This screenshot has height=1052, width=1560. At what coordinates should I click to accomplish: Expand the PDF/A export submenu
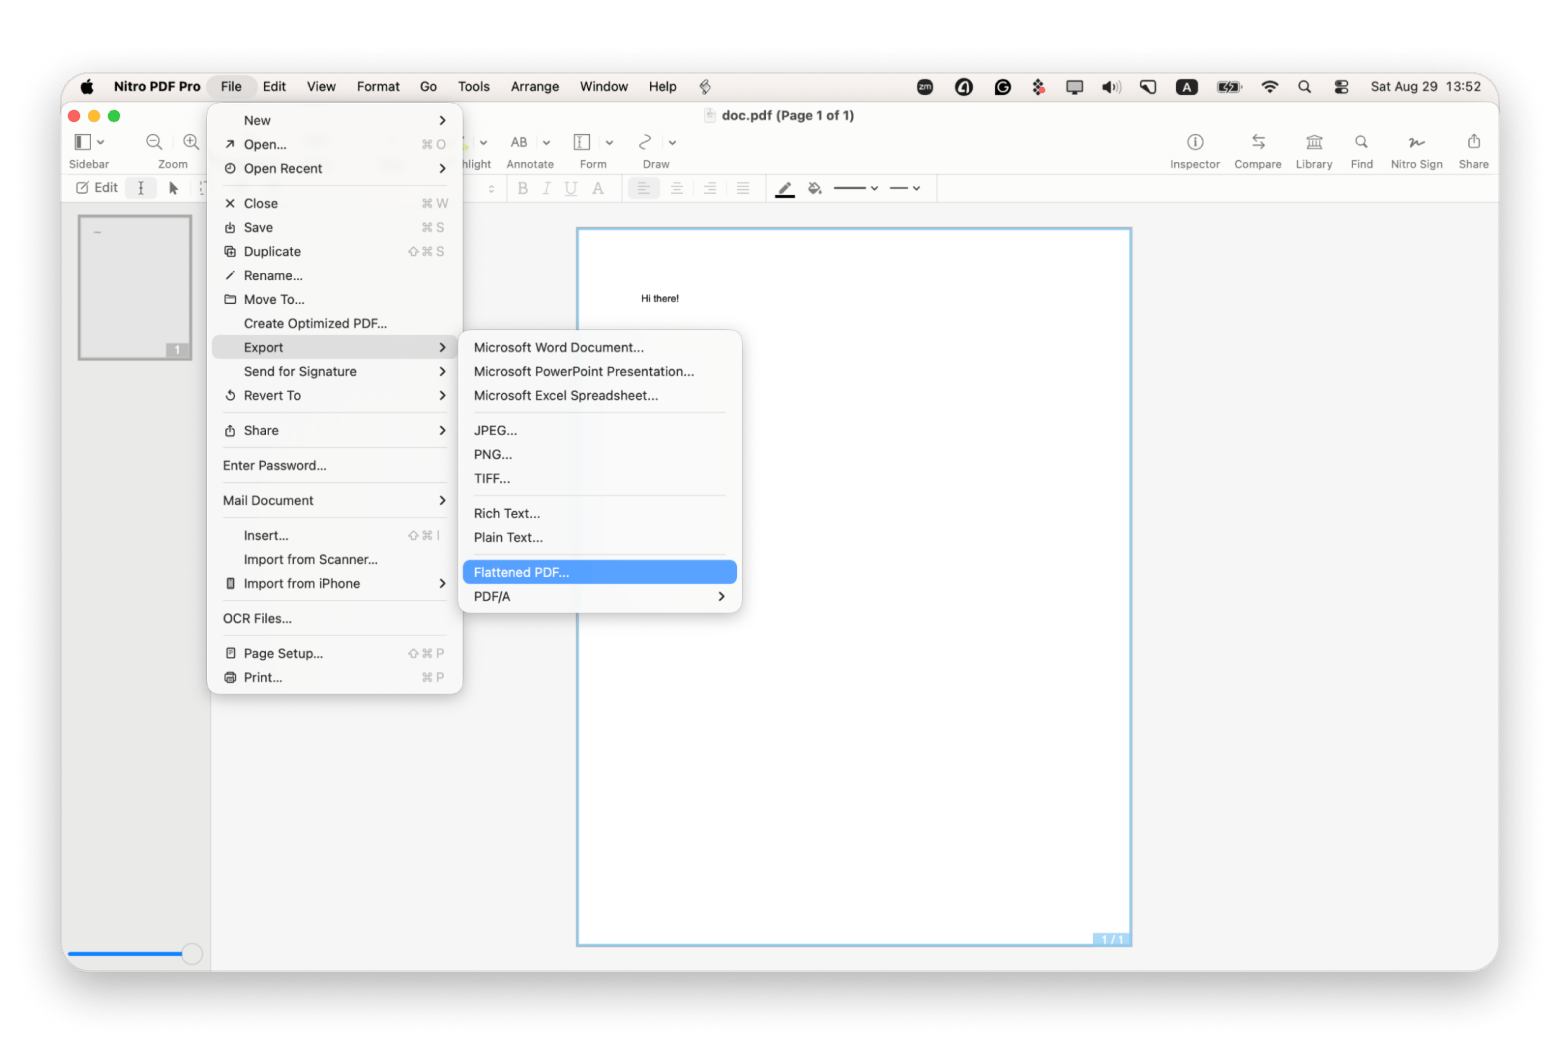pyautogui.click(x=599, y=596)
